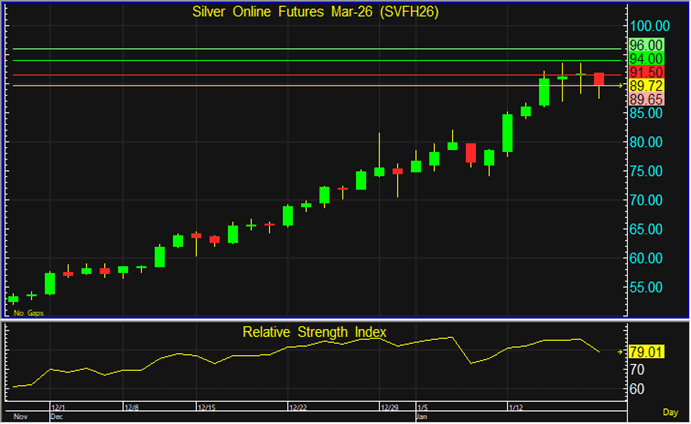The width and height of the screenshot is (691, 424).
Task: Click the 1/12 date on time axis
Action: (517, 408)
